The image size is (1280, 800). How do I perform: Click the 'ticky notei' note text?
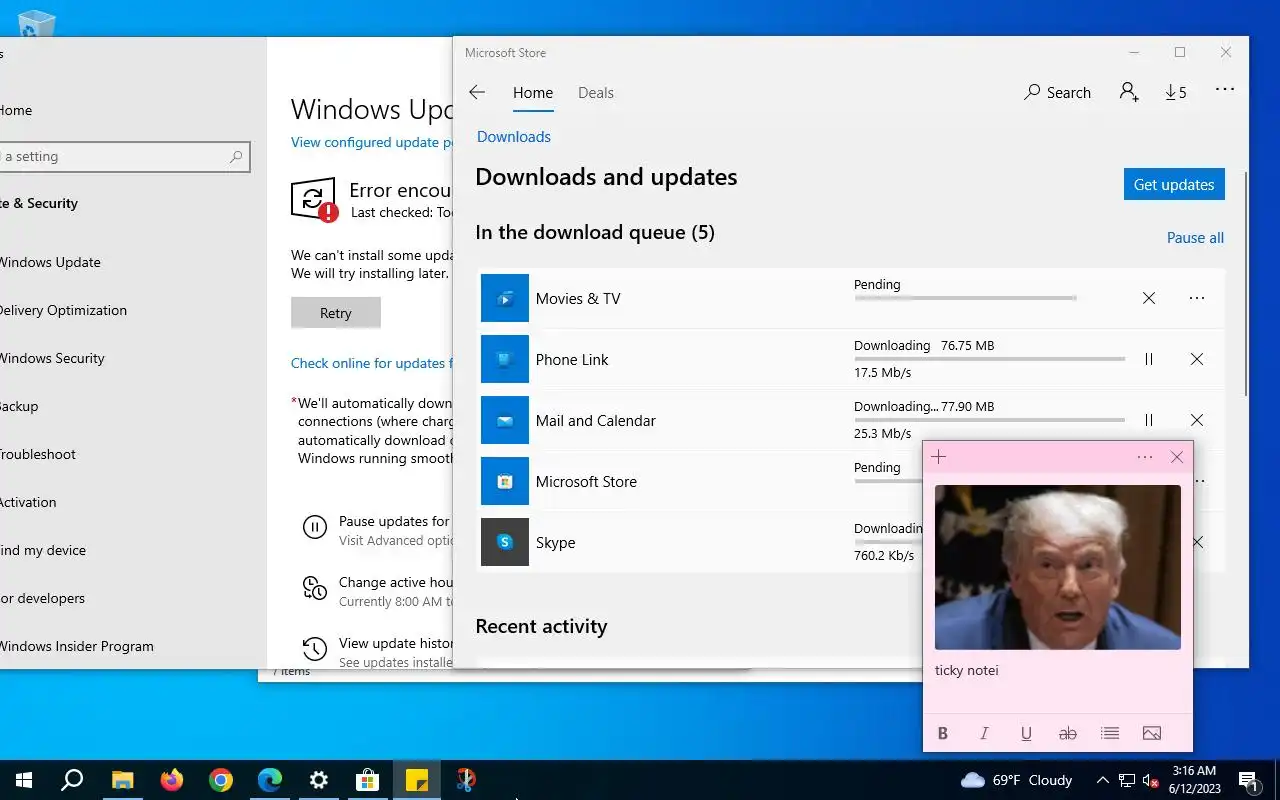point(967,670)
